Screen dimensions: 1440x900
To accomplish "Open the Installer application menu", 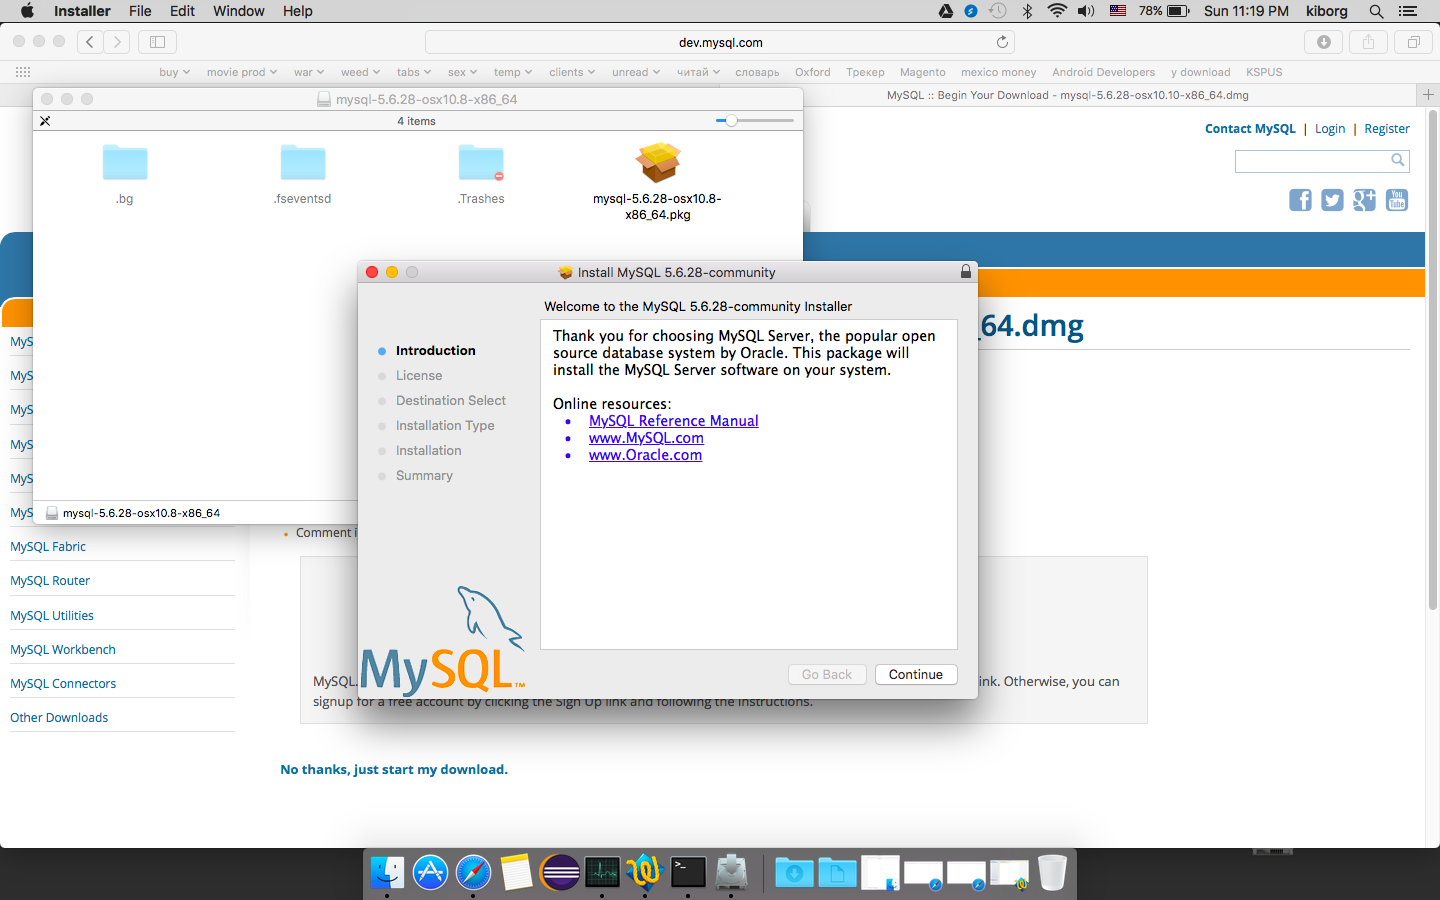I will [x=82, y=11].
